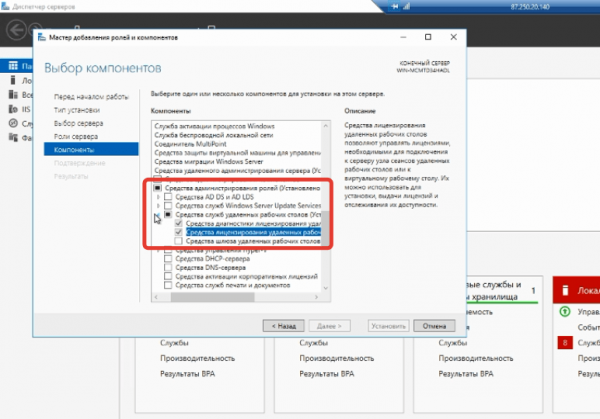Click the horizontal scrollbar left arrow
This screenshot has width=600, height=419.
[x=156, y=297]
